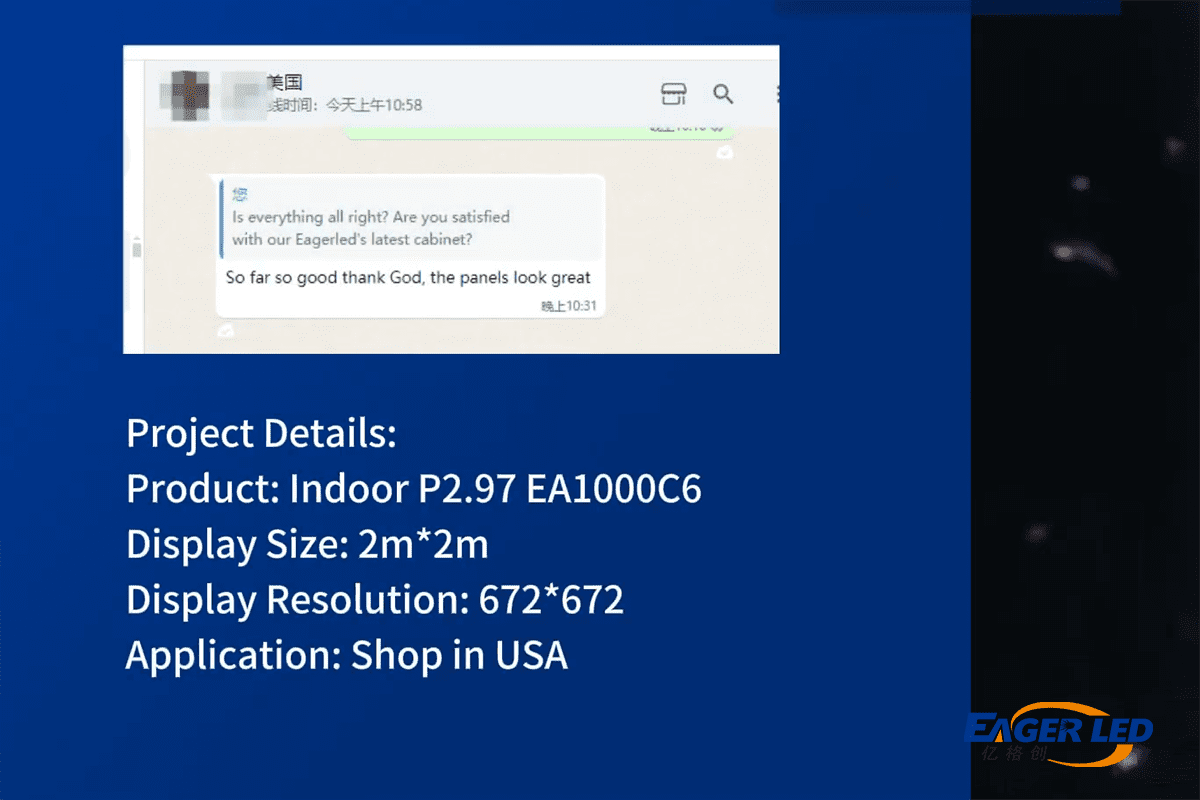Open the partially visible three-dot chat menu

(776, 94)
